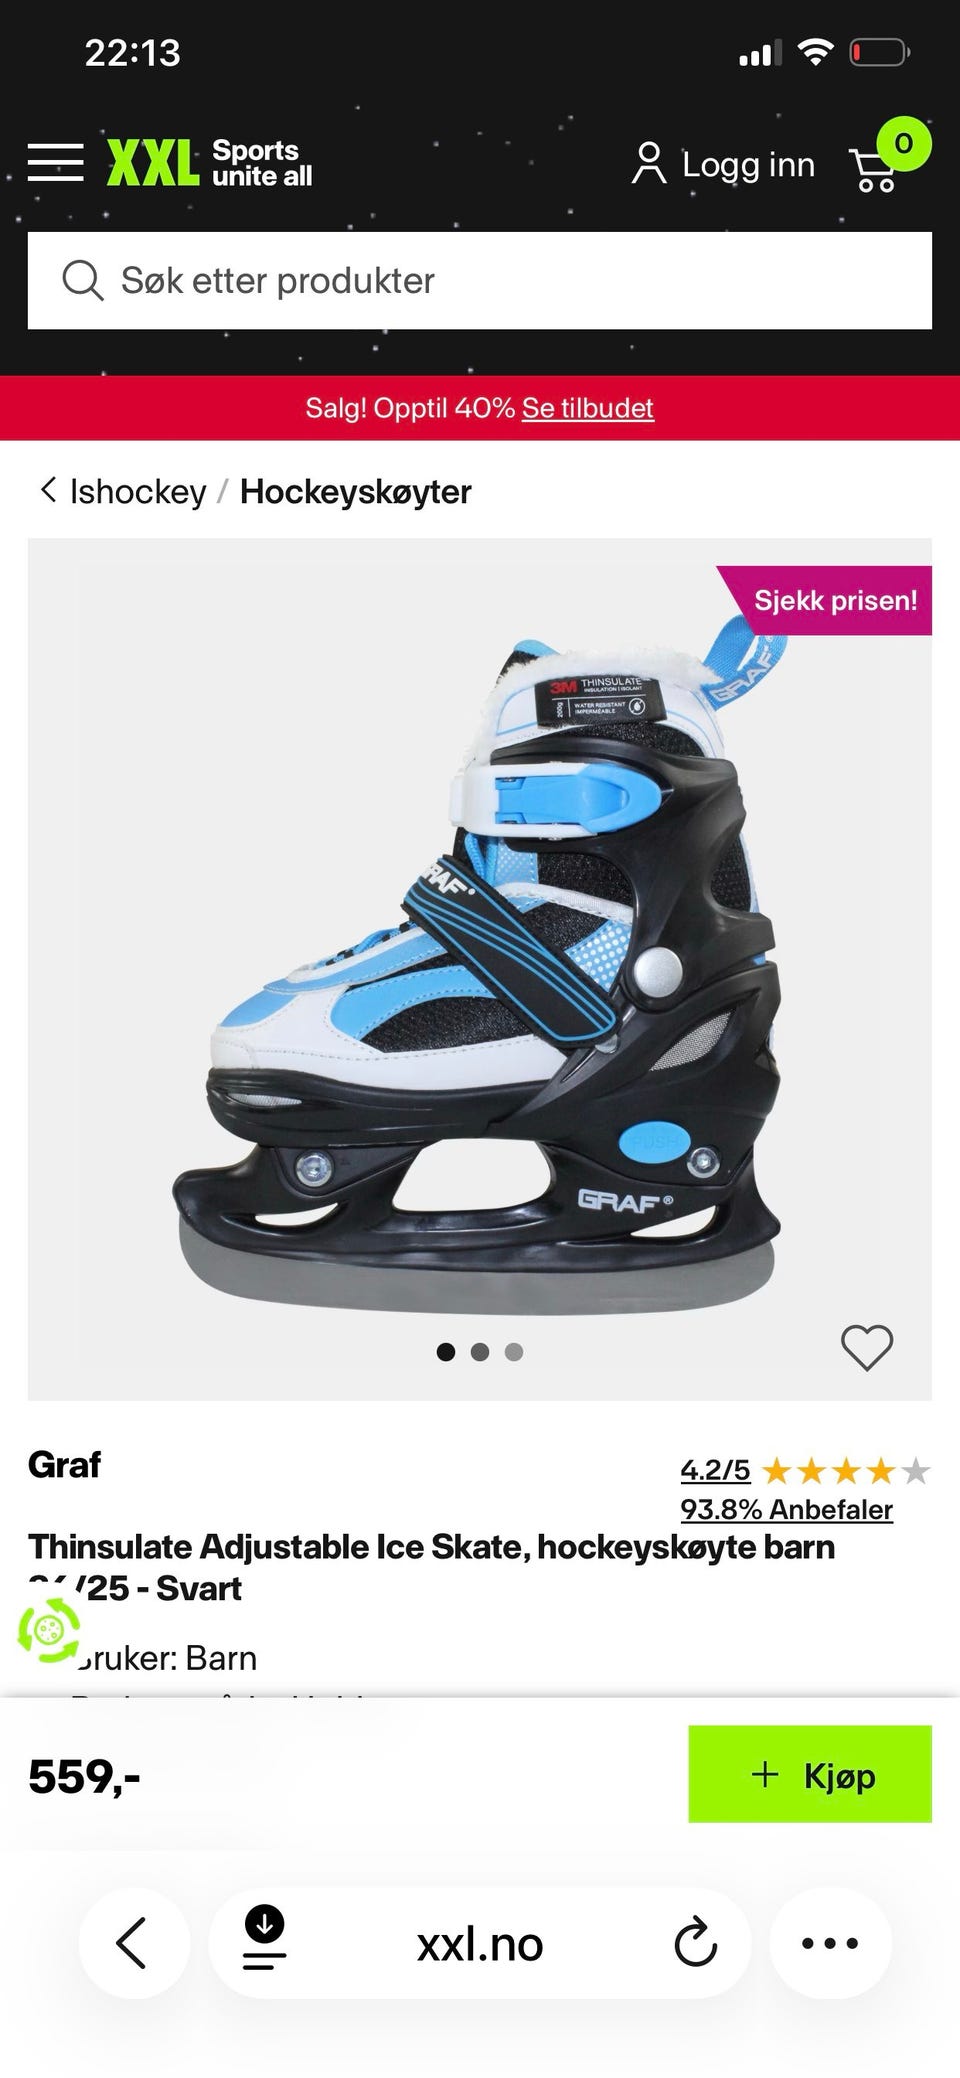Add the skate to favorites with the heart

(867, 1347)
